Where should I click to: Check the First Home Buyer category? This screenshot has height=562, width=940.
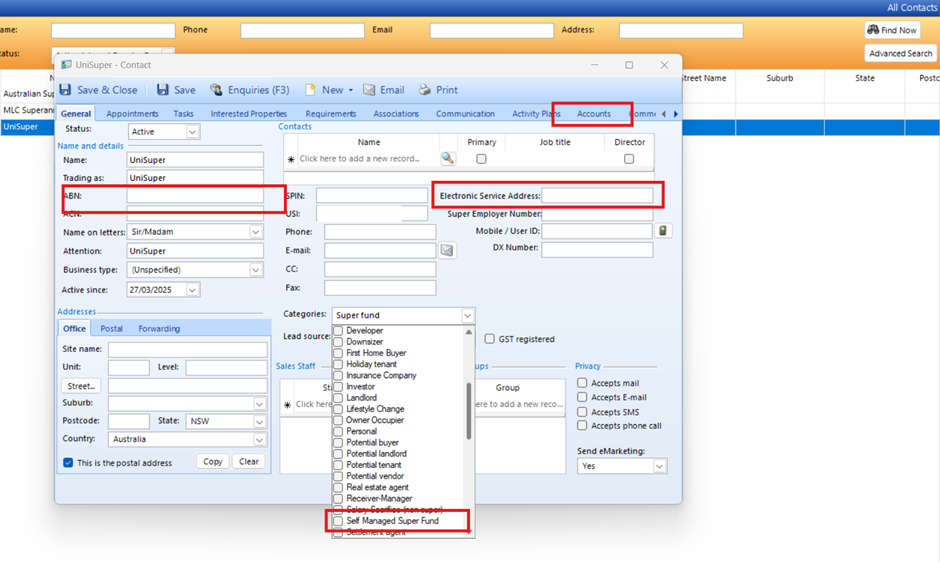pyautogui.click(x=338, y=353)
